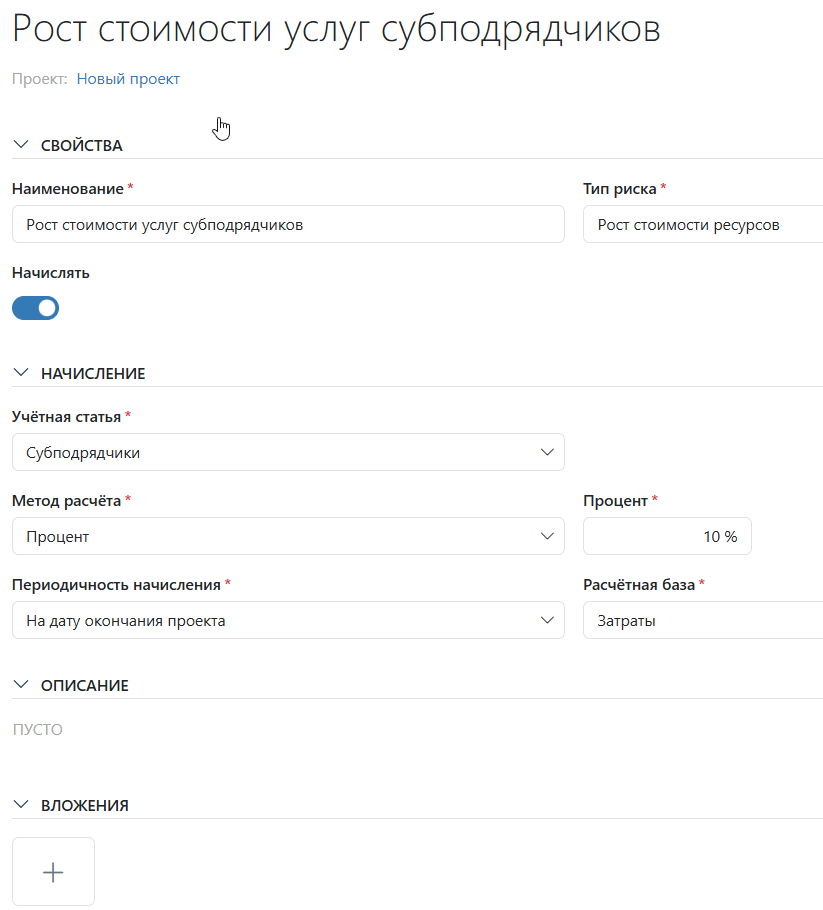Click the Процент value field

(x=667, y=536)
